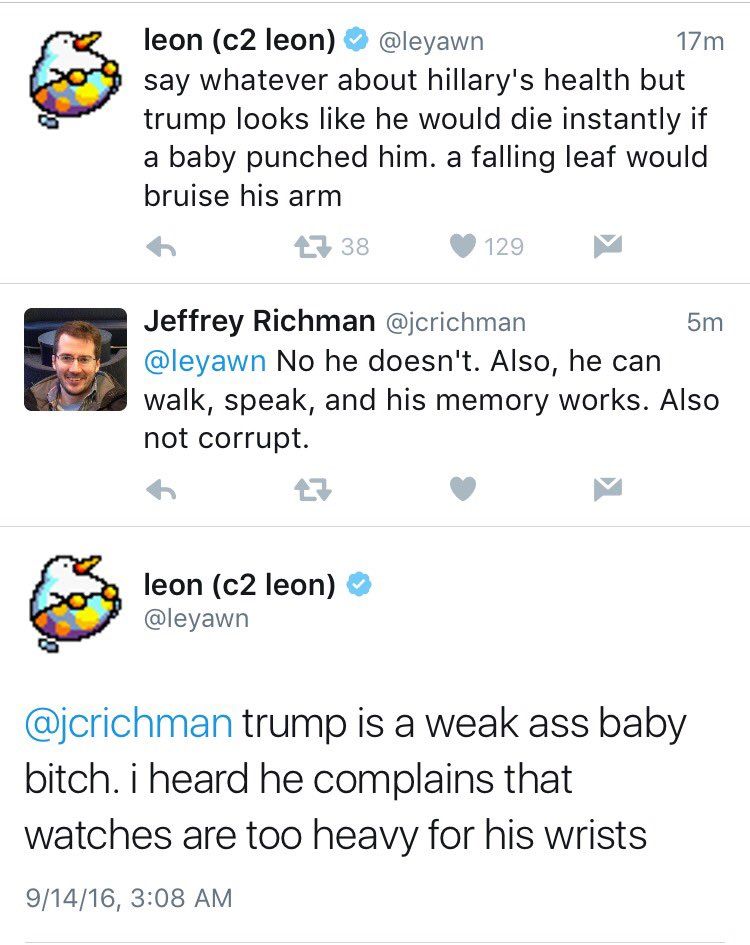Viewport: 750px width, 945px height.
Task: Open Jeffrey Richman's display name
Action: (259, 322)
